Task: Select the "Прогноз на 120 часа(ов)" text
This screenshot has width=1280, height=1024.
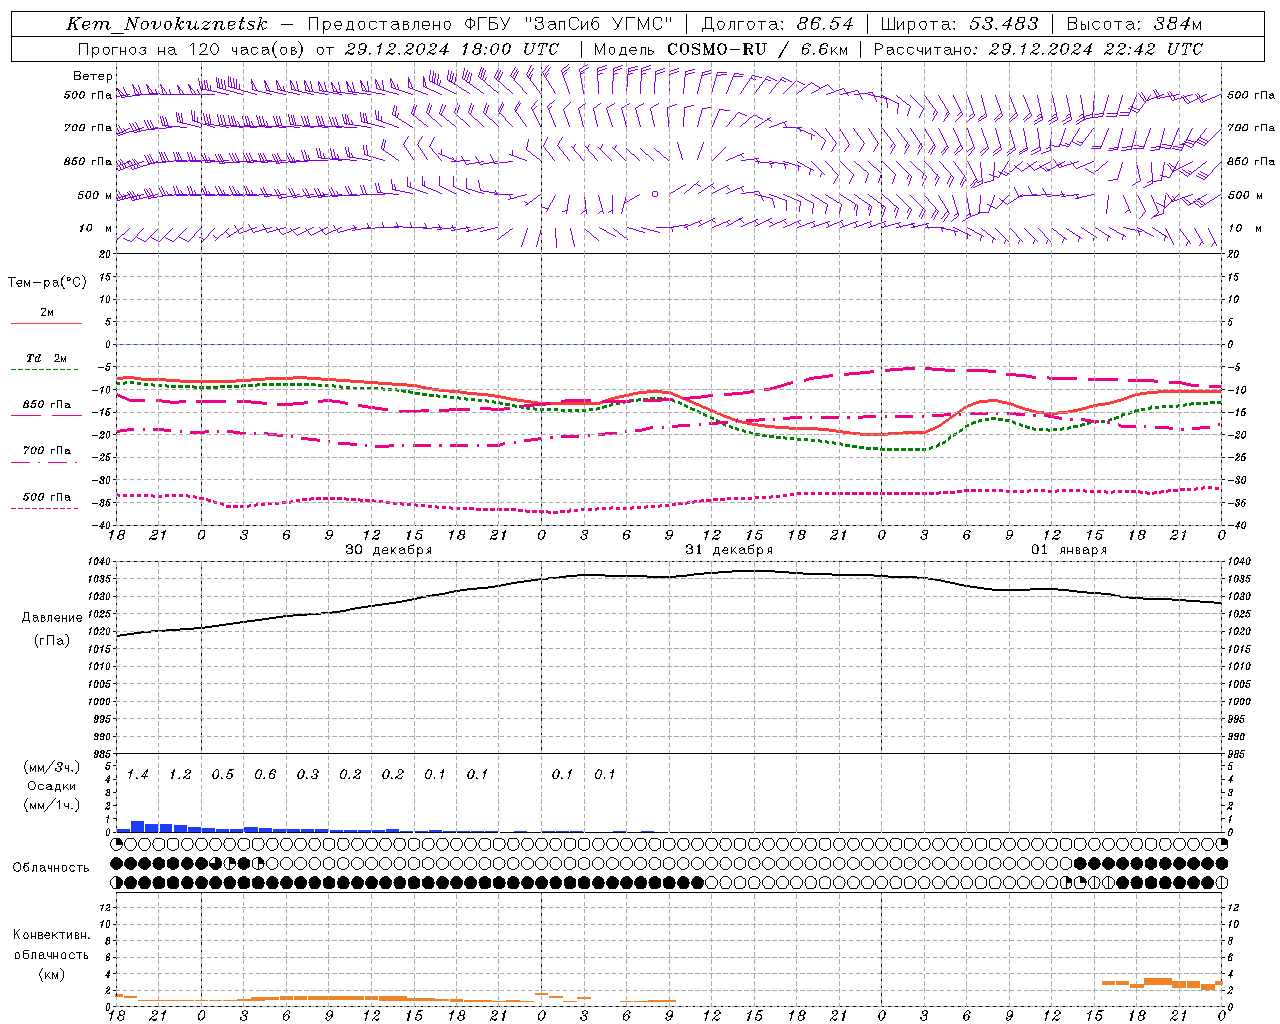Action: coord(191,49)
